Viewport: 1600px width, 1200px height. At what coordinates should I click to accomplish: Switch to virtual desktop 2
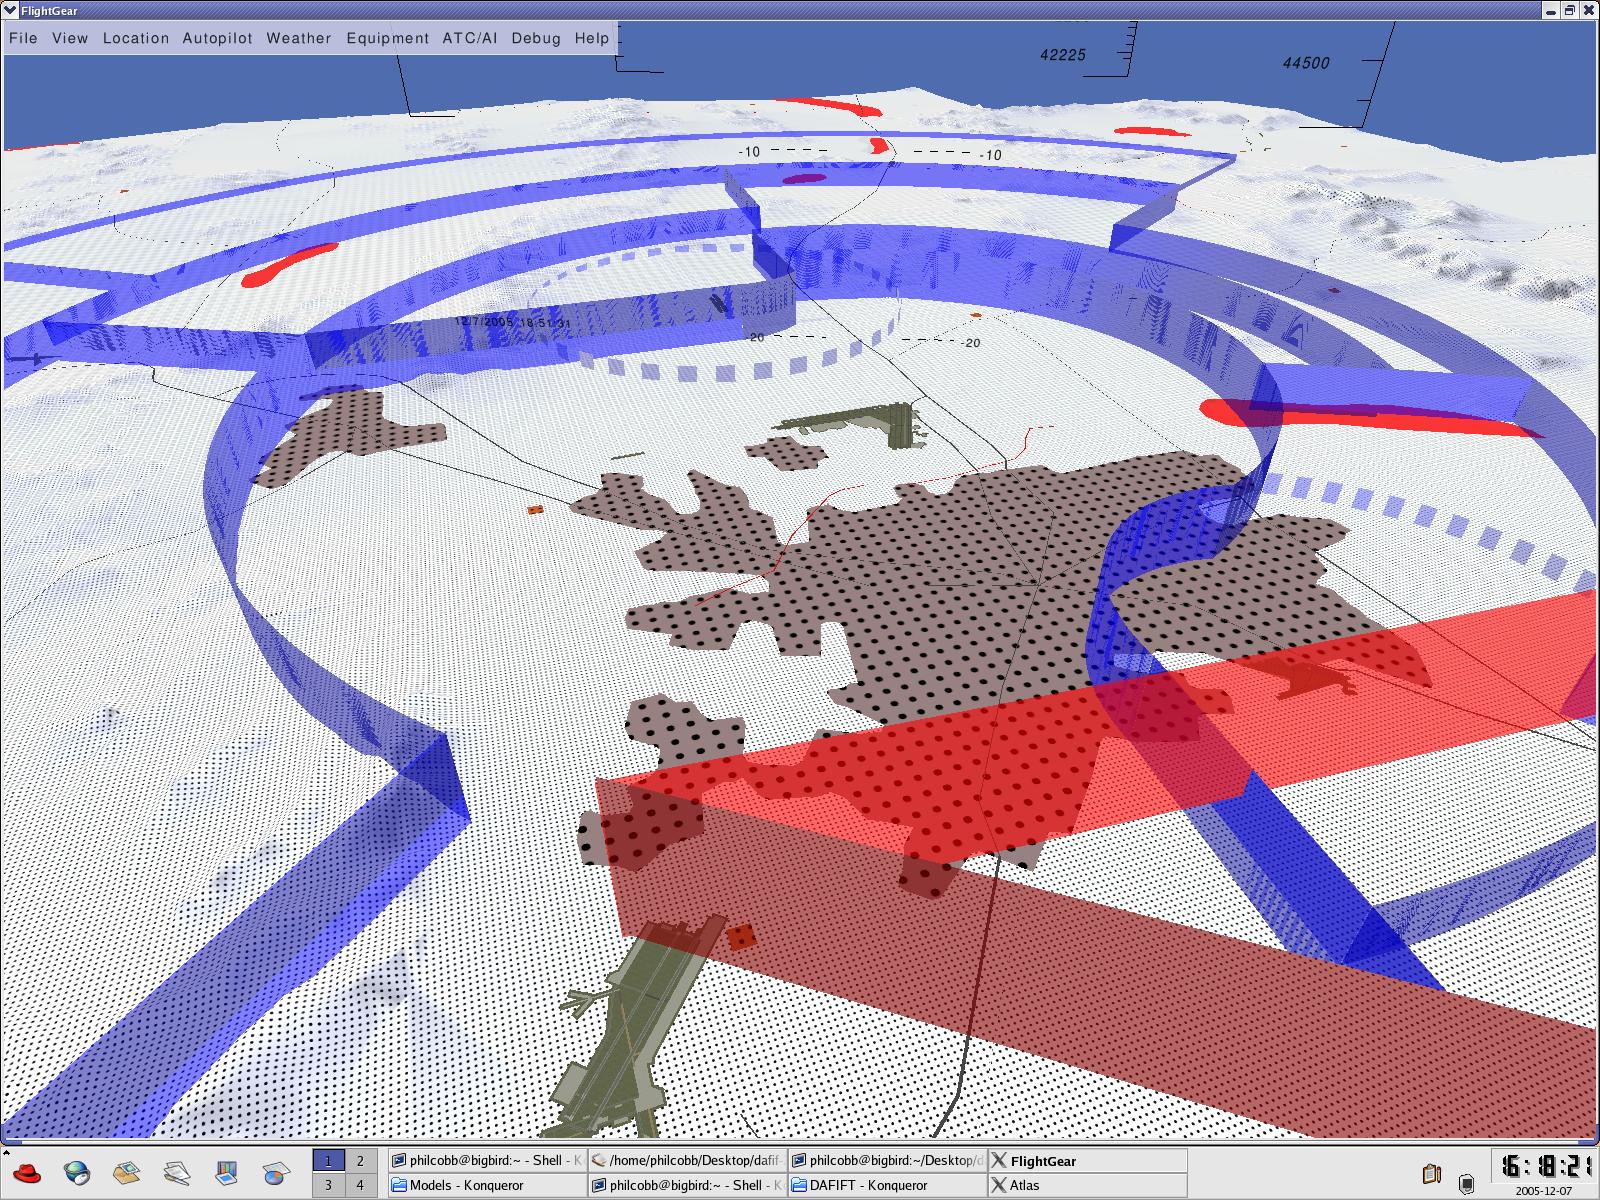click(x=360, y=1161)
